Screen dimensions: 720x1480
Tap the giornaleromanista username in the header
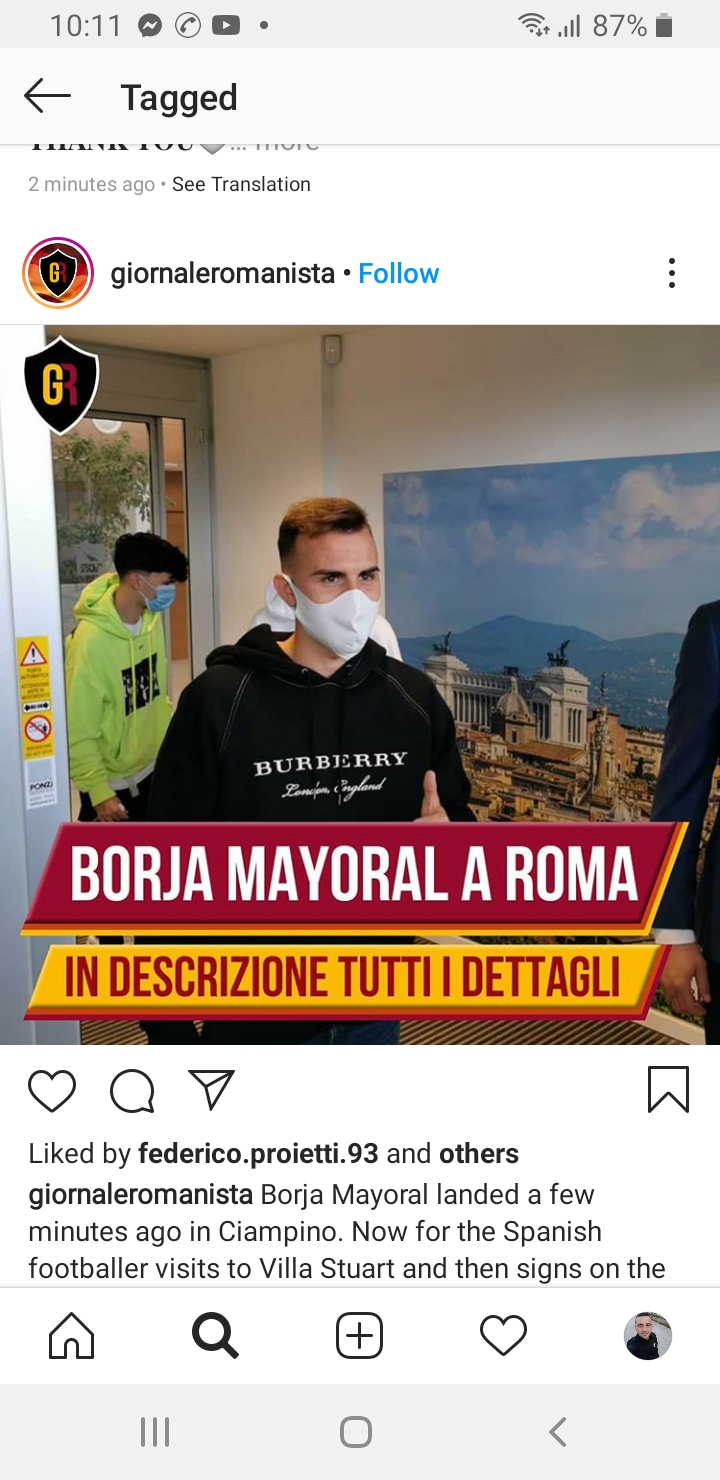point(222,273)
